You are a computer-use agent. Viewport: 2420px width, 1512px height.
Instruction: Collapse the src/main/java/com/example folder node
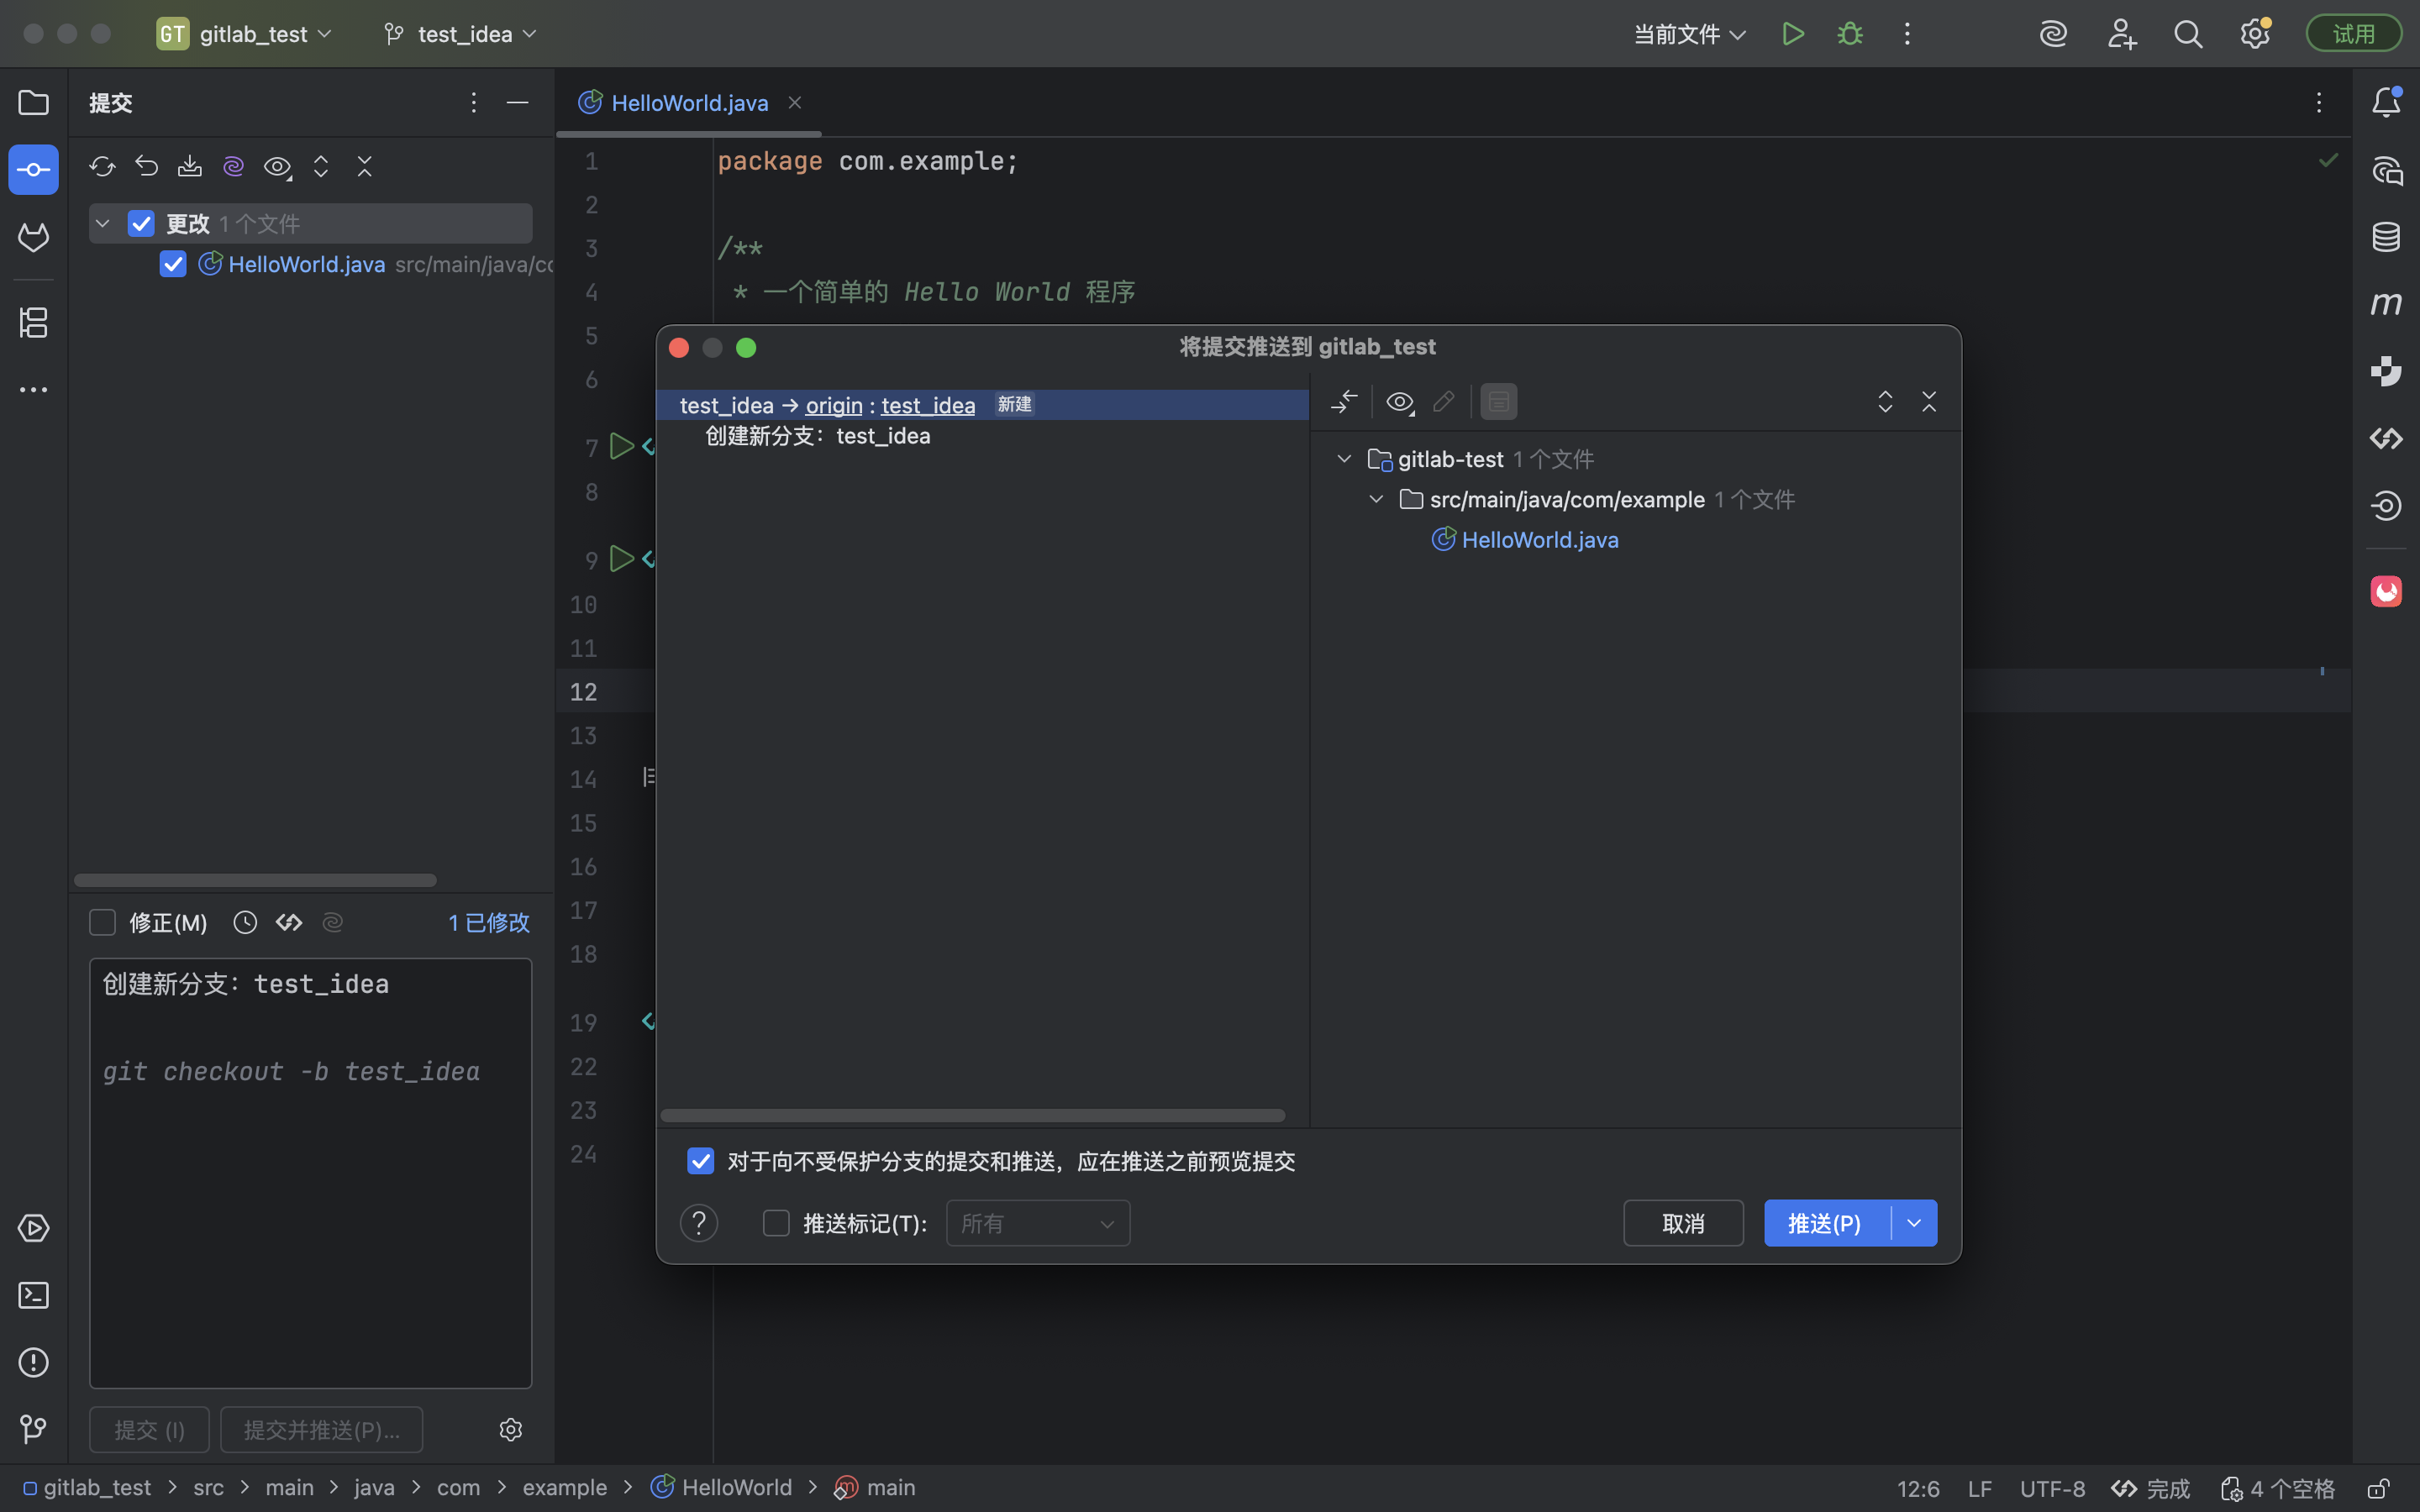click(1376, 499)
